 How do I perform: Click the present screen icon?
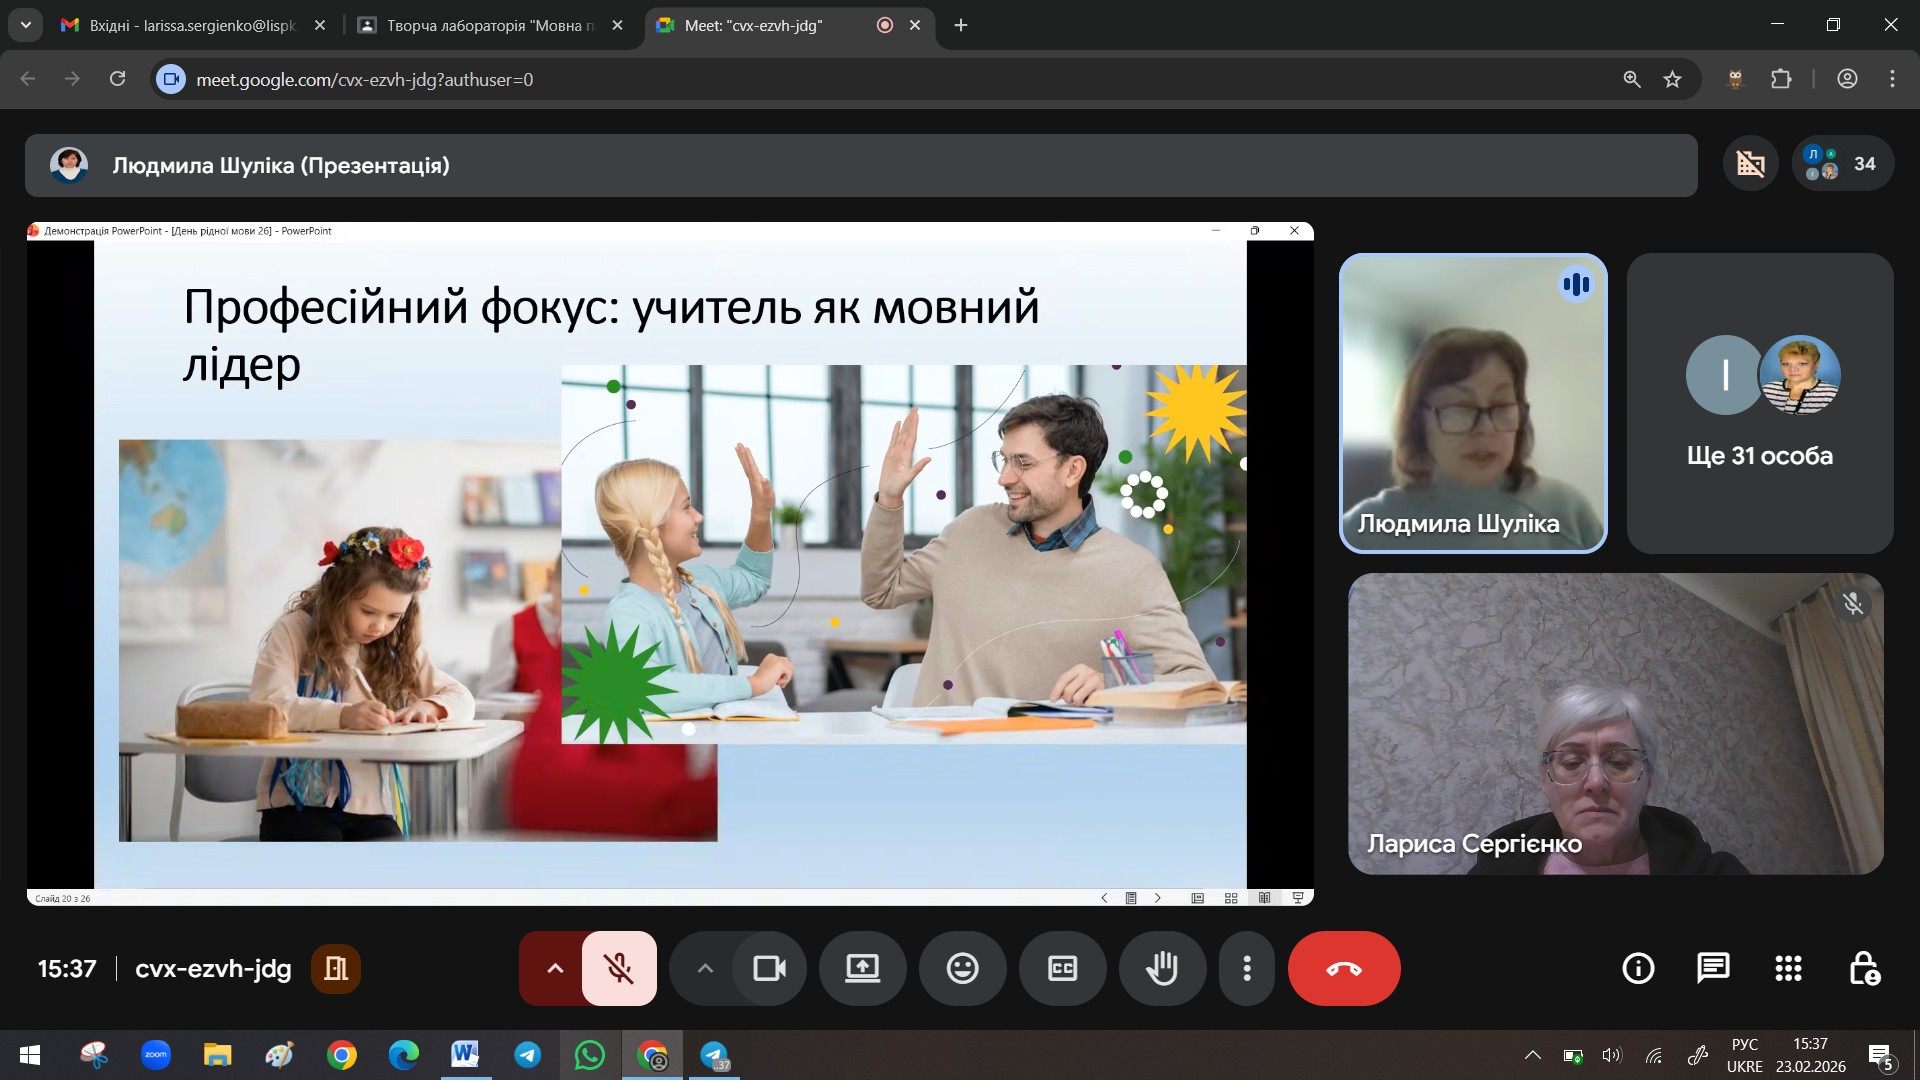(x=862, y=968)
